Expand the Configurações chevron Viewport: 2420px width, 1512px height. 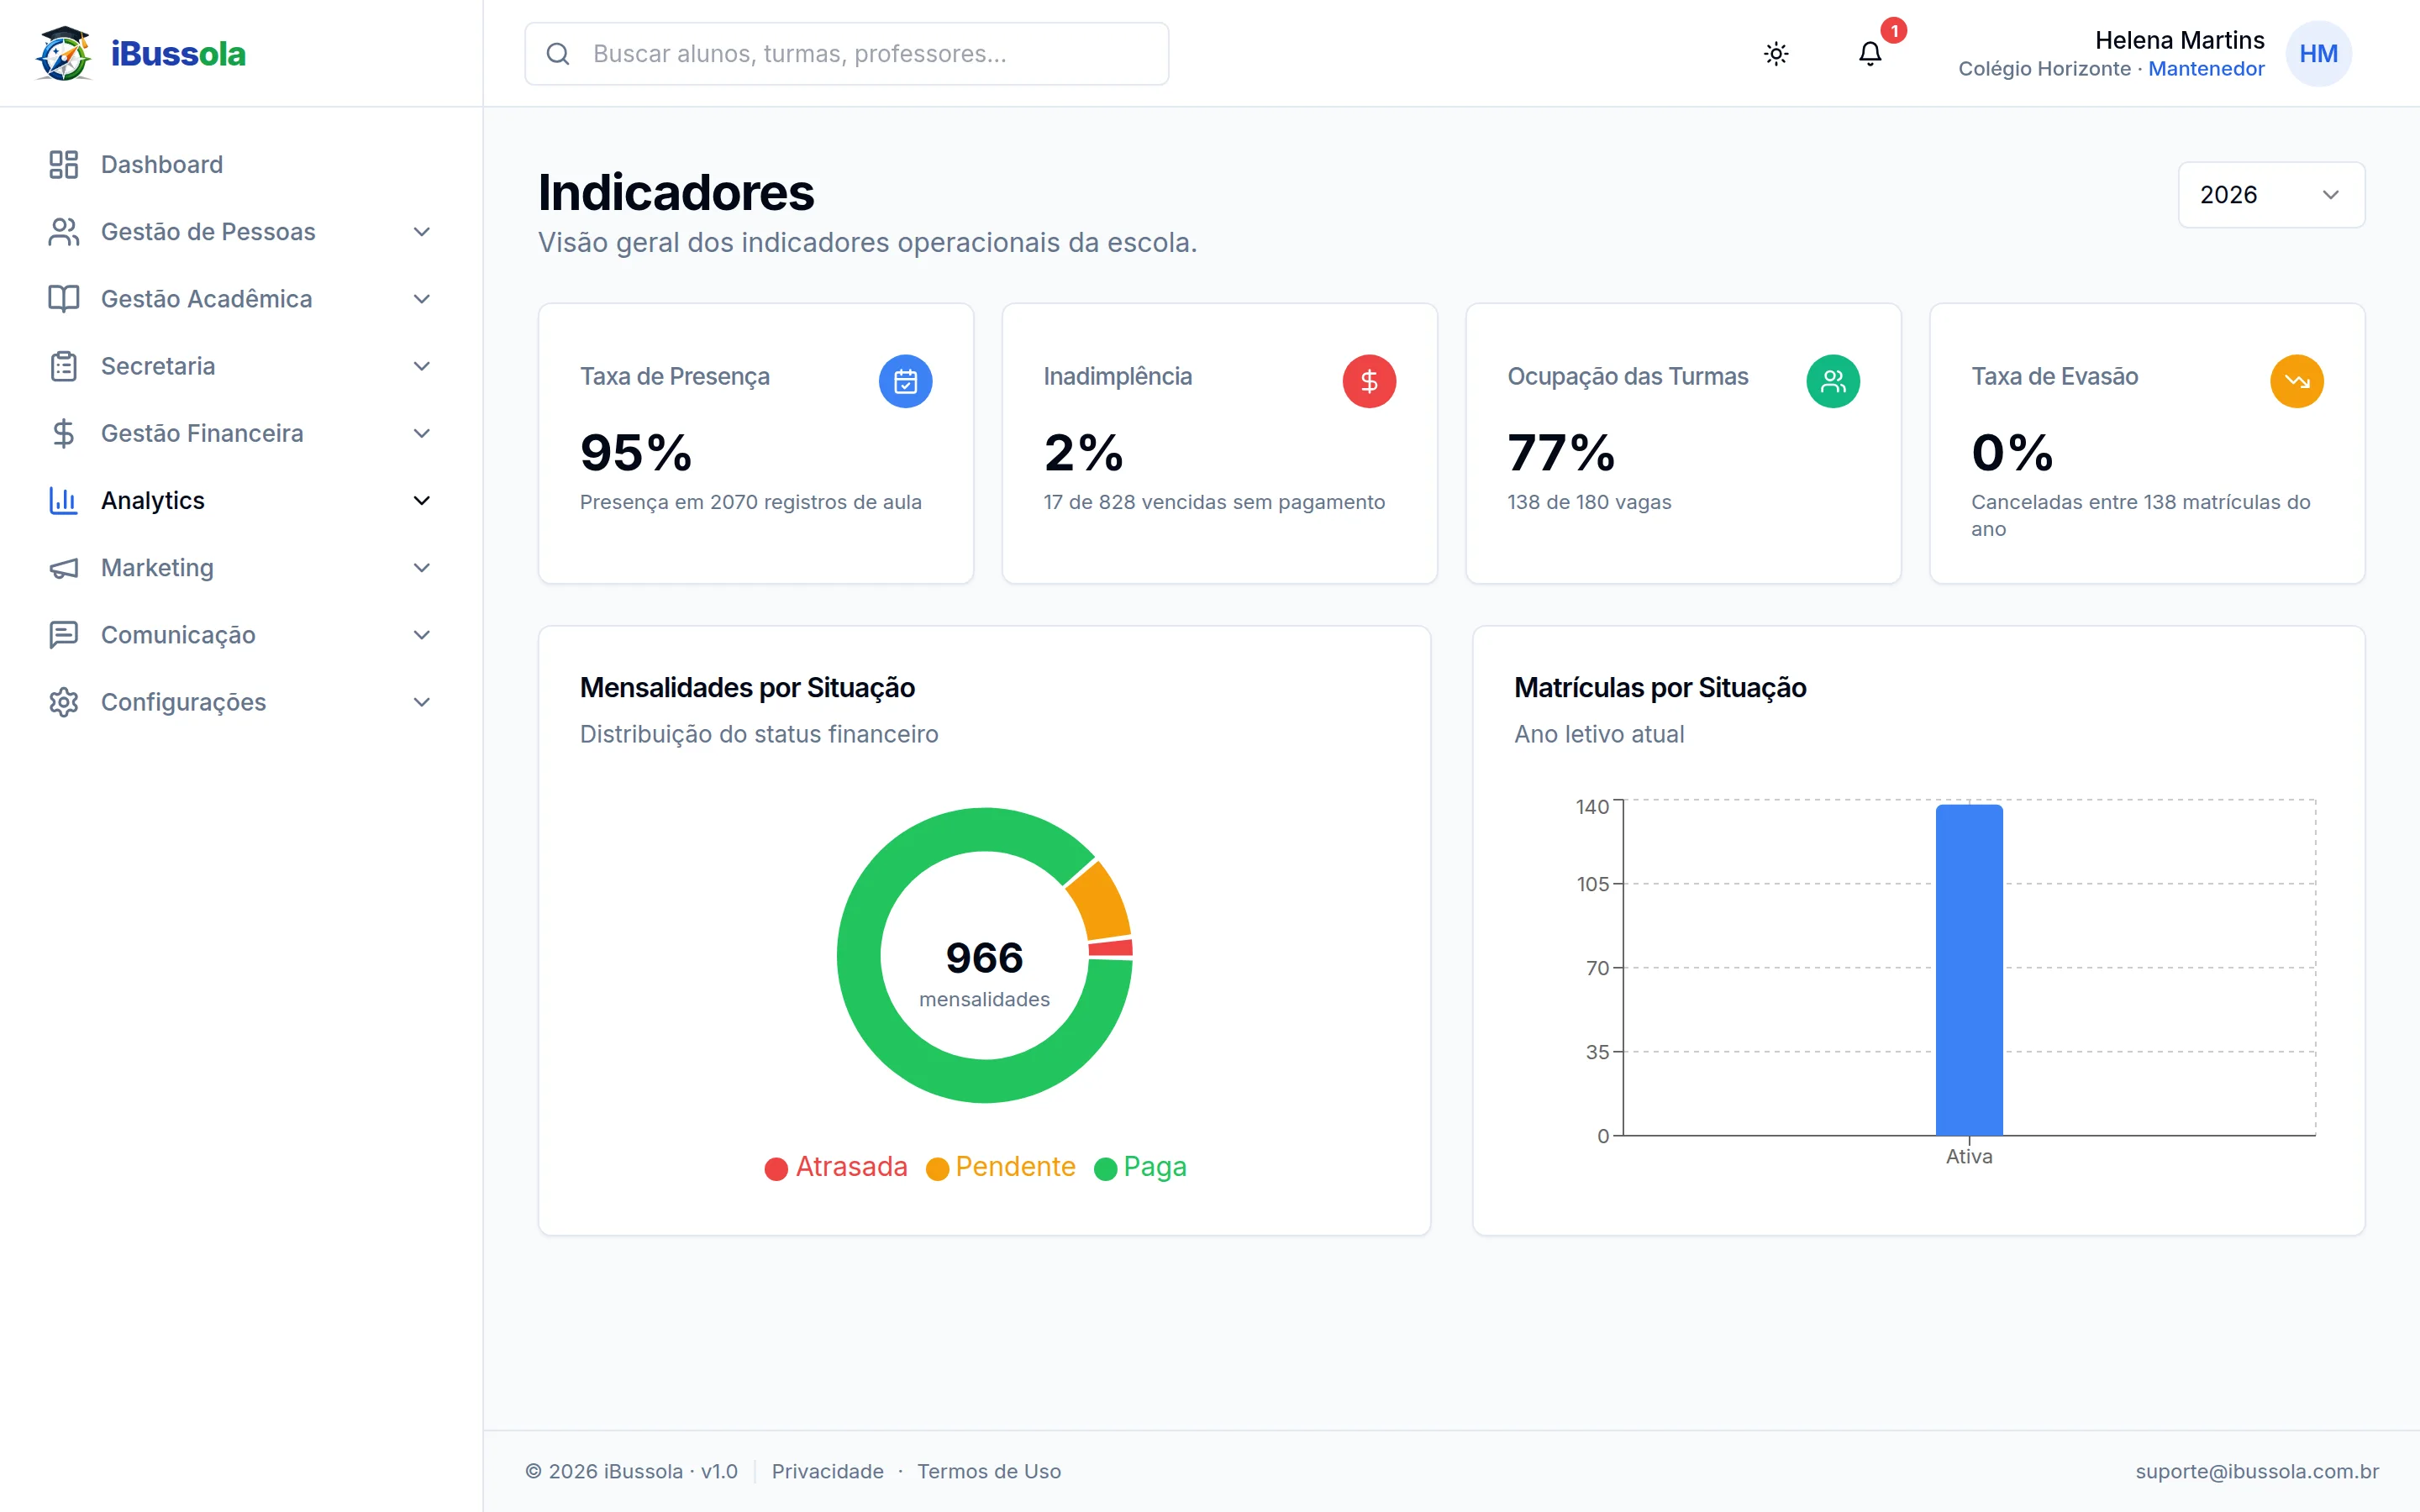coord(422,702)
